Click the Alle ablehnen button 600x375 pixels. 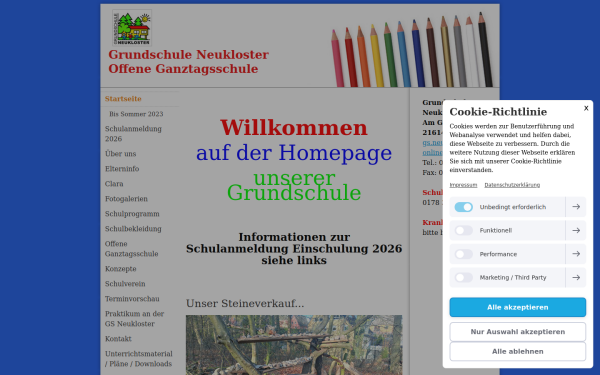517,351
